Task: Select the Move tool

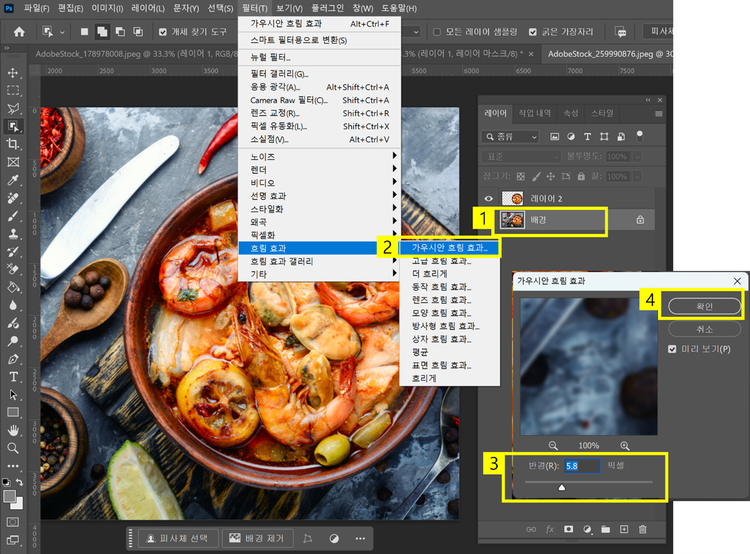Action: tap(13, 73)
